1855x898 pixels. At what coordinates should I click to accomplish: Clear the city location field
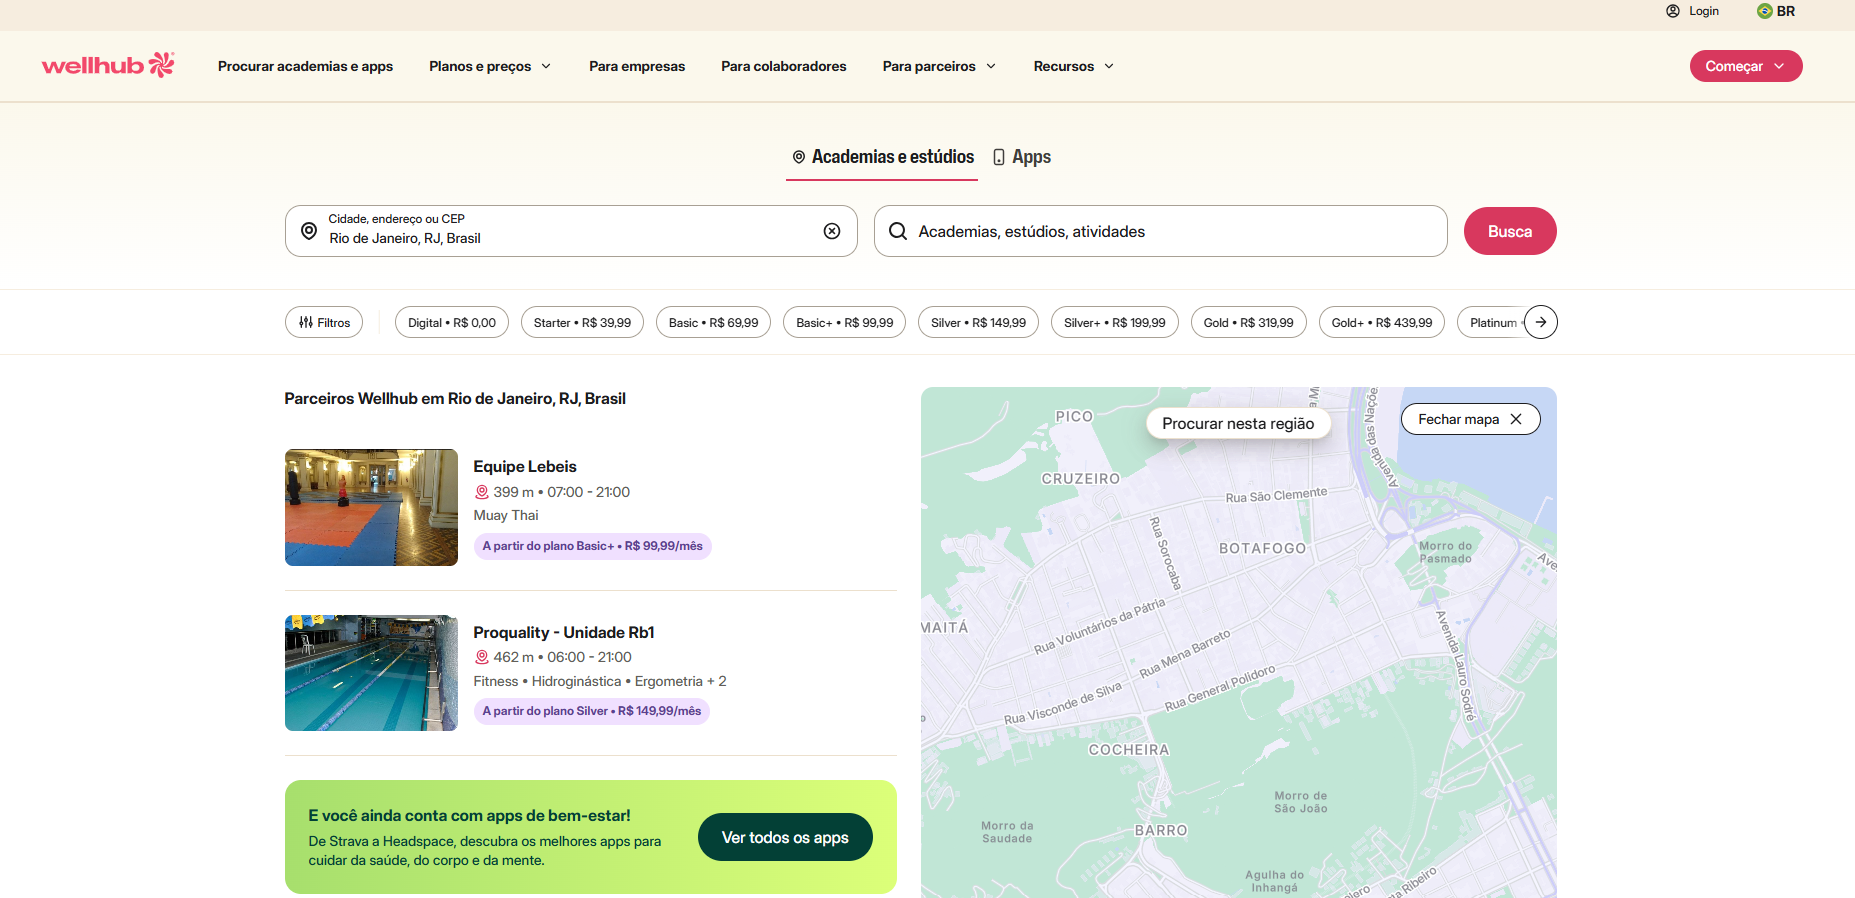pos(831,231)
